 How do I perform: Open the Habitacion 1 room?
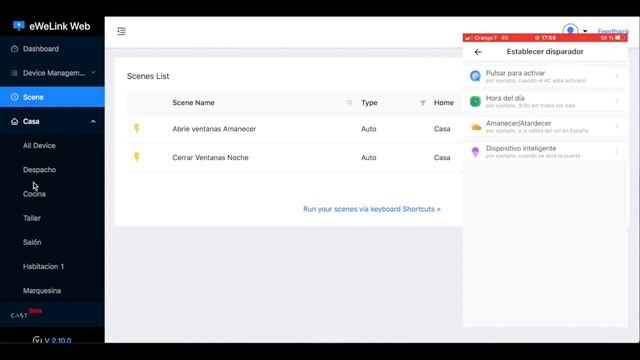pos(43,267)
